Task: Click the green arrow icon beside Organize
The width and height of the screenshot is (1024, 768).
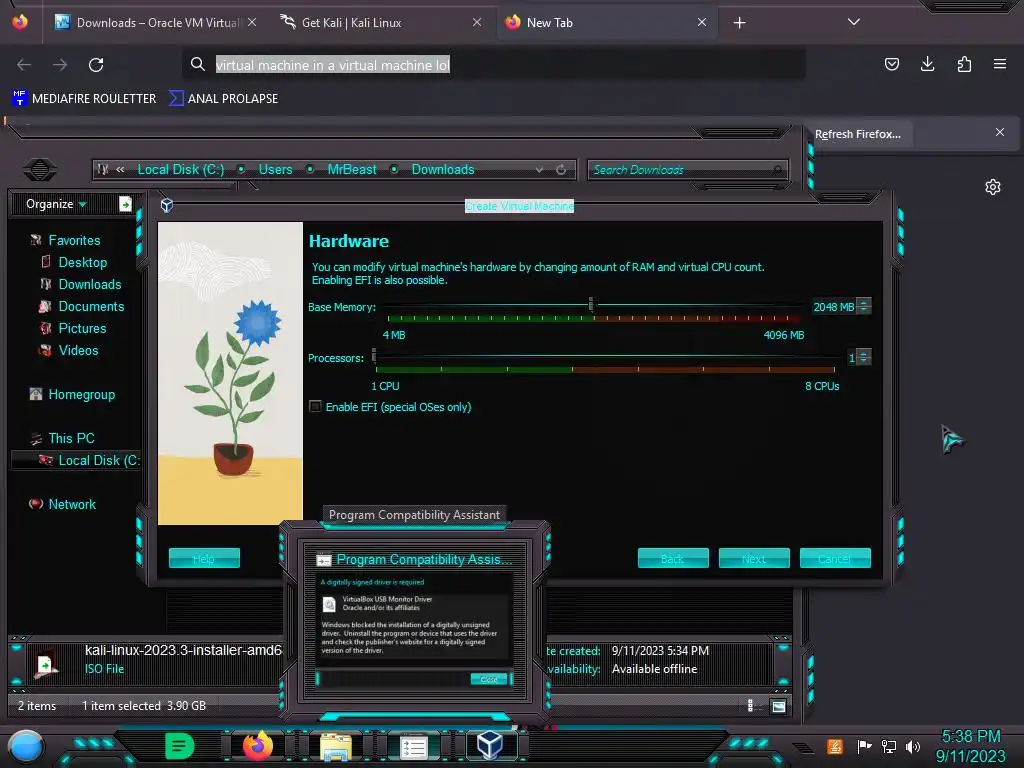Action: click(125, 204)
